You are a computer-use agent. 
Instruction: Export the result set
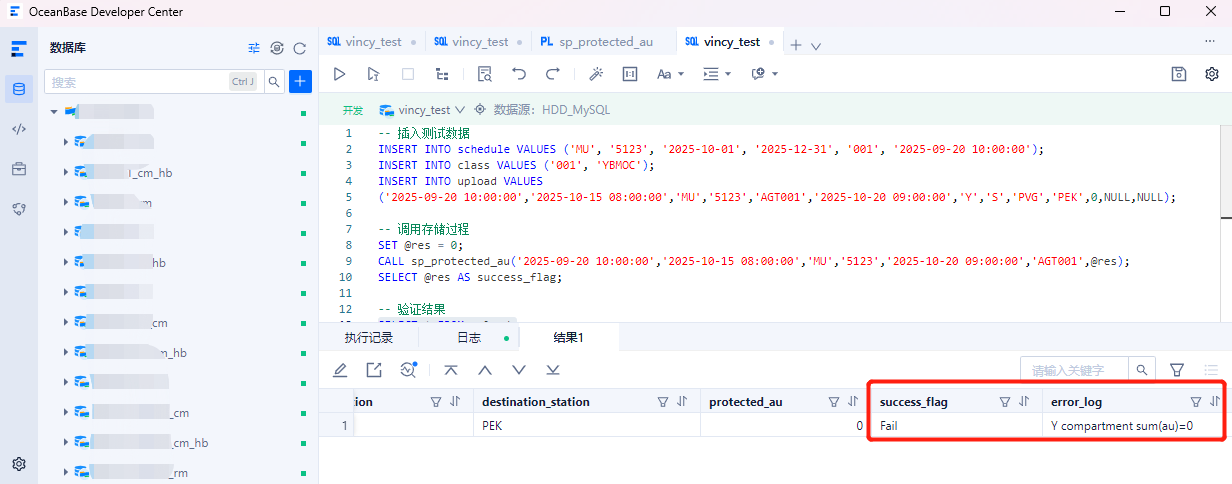pos(374,370)
